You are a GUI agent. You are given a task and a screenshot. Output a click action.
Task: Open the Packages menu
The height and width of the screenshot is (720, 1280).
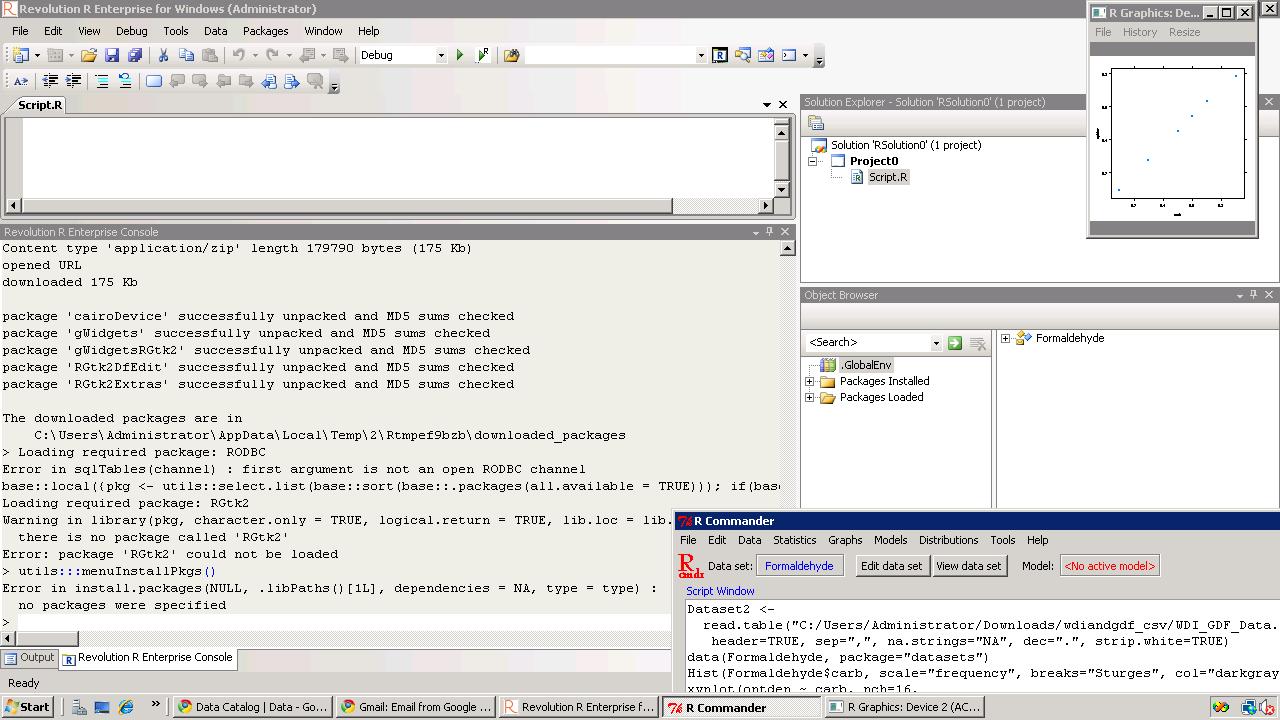click(265, 31)
